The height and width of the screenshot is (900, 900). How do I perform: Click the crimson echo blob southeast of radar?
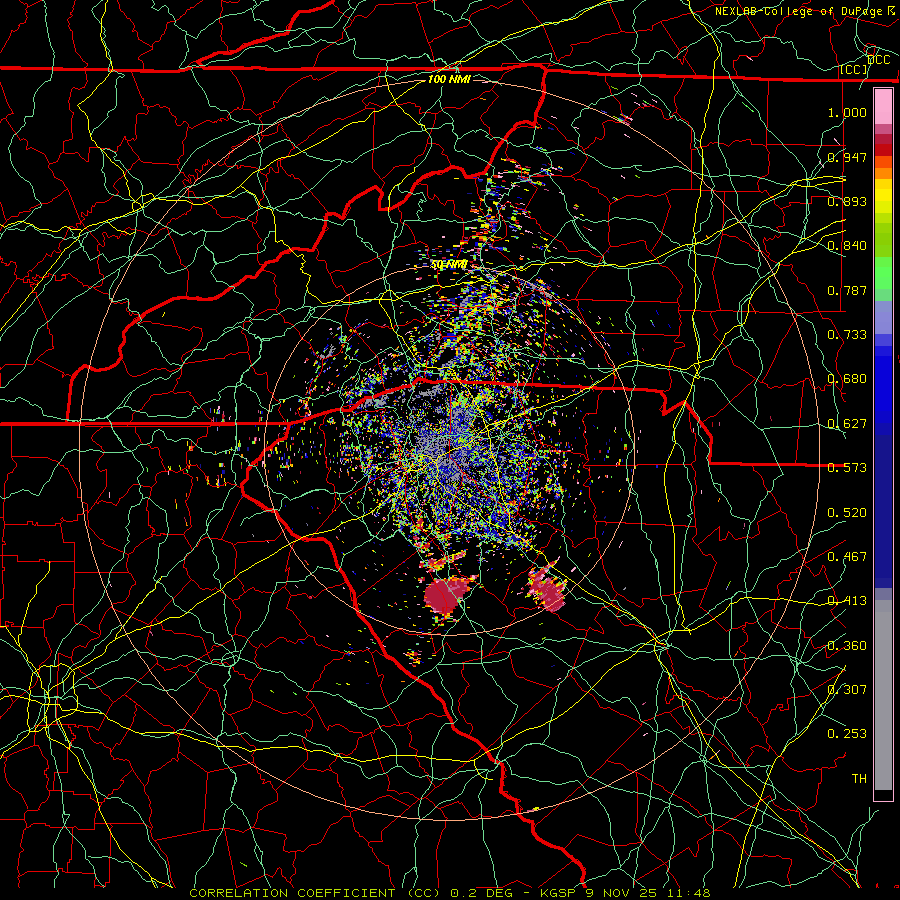(548, 589)
